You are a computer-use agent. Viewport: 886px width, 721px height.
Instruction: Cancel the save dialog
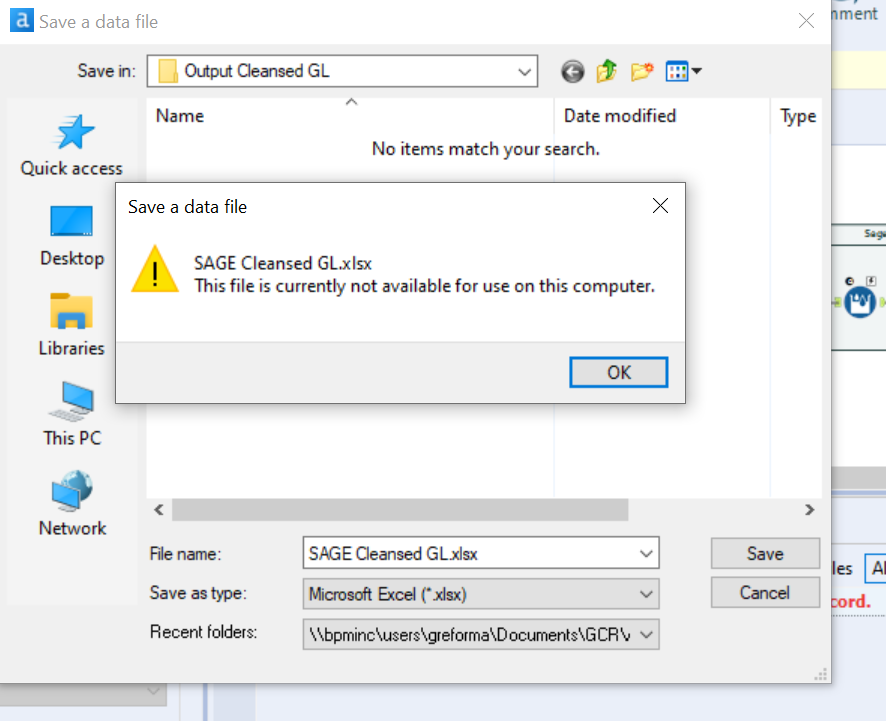pyautogui.click(x=764, y=592)
